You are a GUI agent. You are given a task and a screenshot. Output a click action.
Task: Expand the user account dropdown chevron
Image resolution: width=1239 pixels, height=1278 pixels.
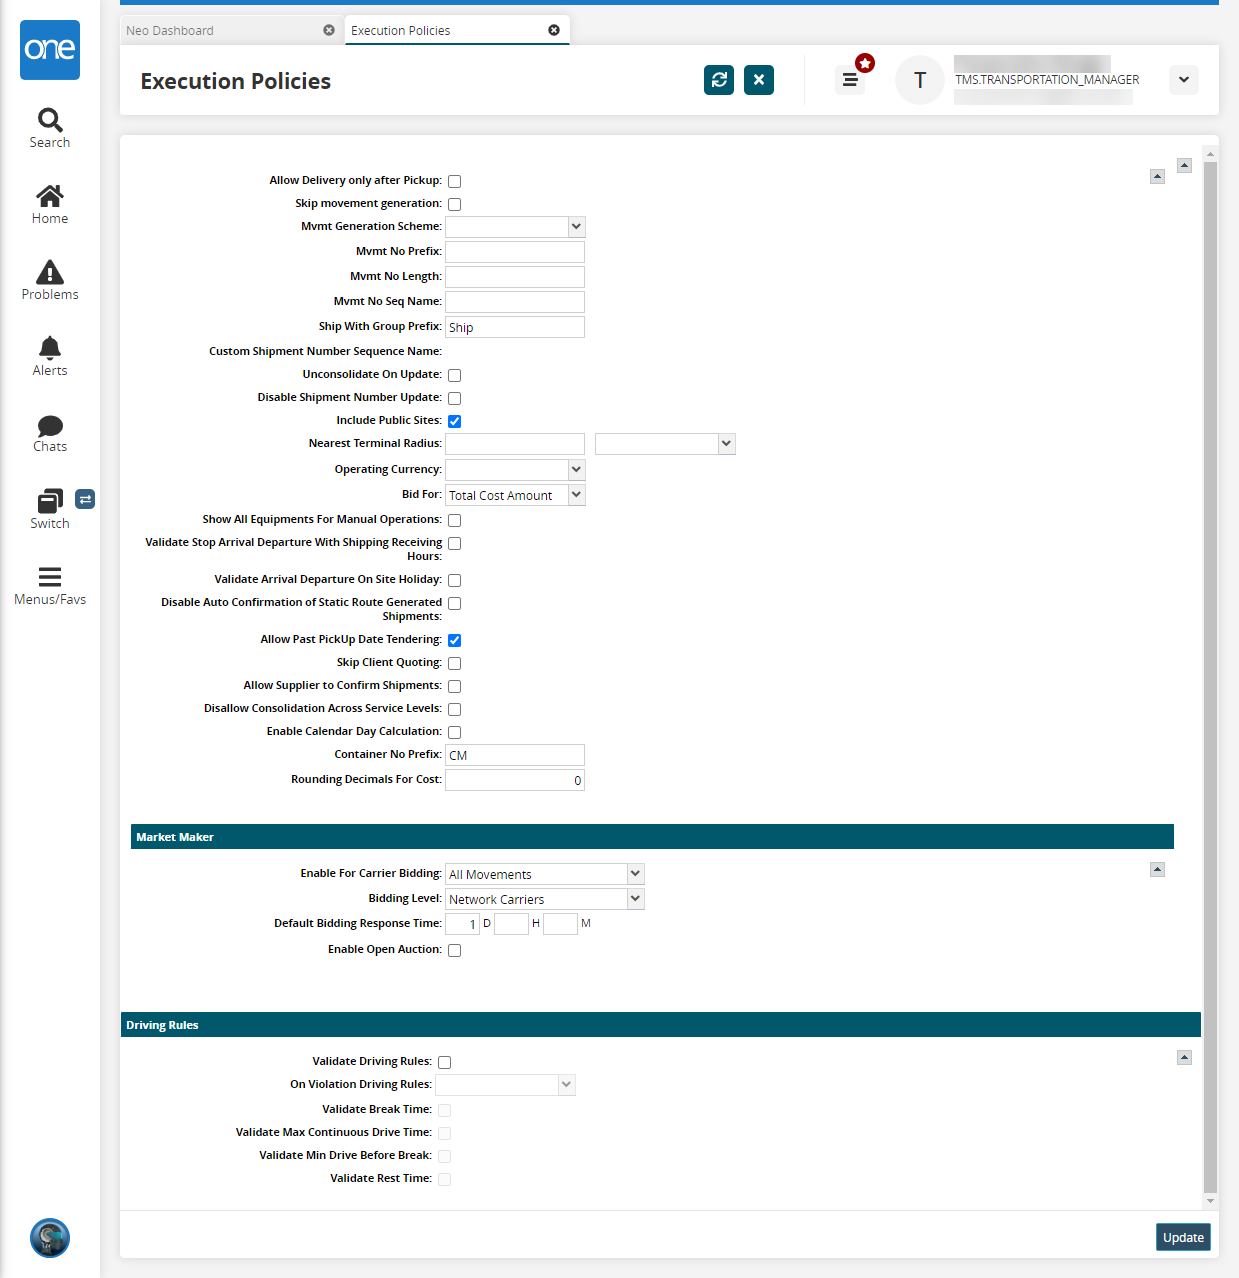[x=1184, y=80]
